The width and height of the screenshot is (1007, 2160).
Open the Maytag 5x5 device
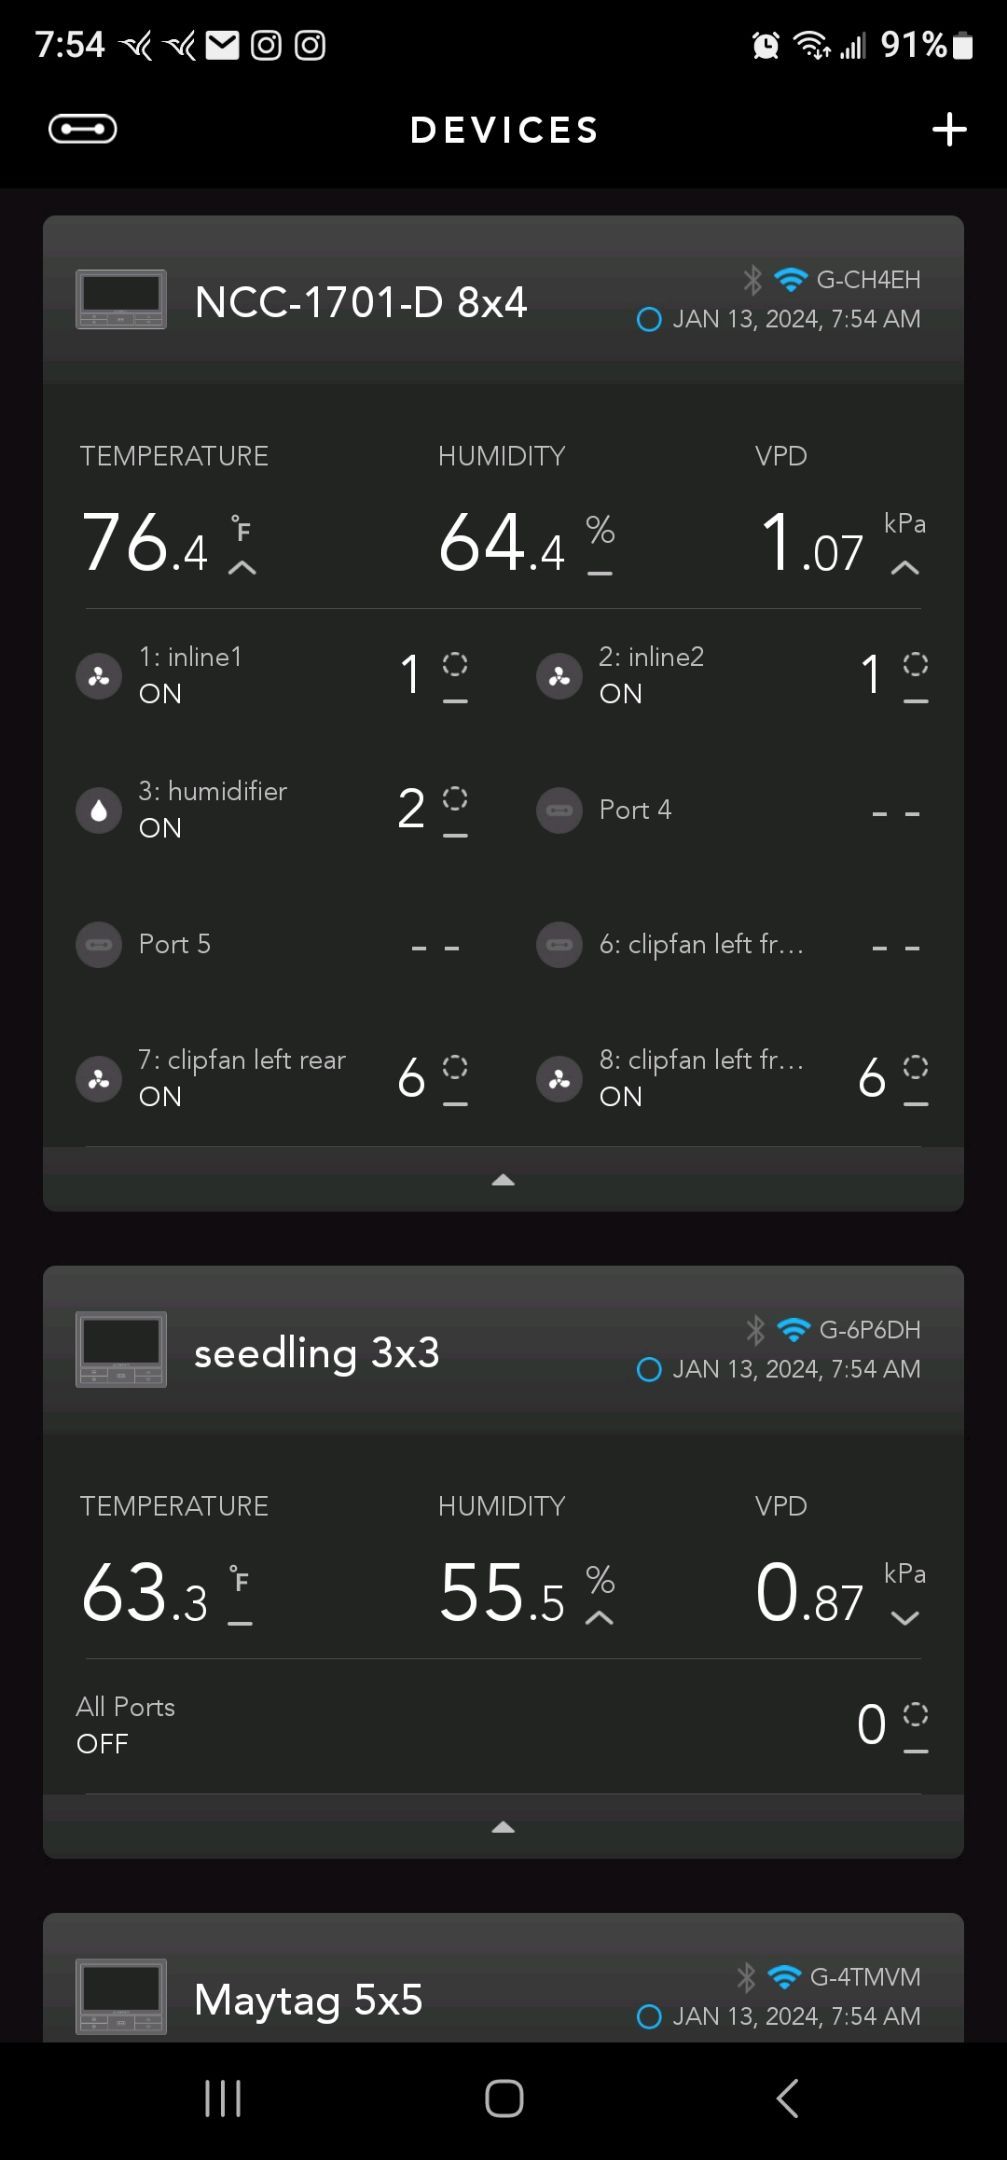(308, 2000)
